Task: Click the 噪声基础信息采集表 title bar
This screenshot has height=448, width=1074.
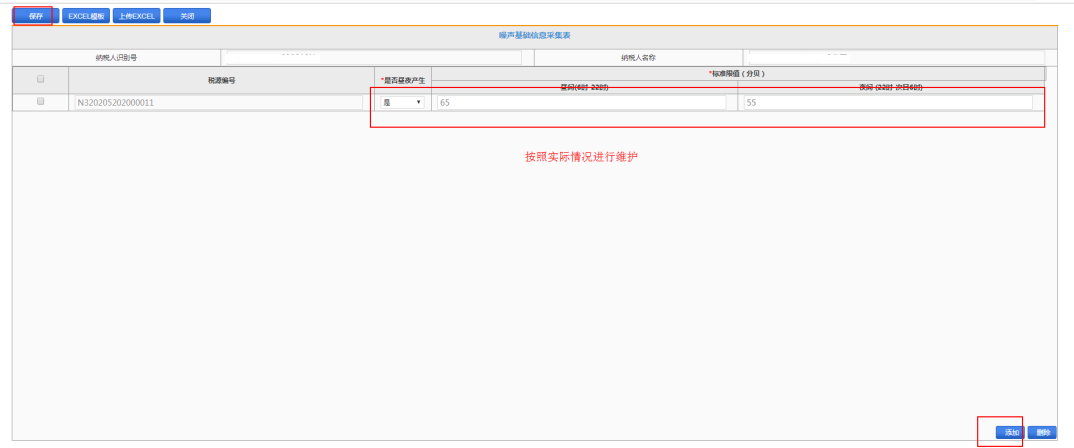Action: 534,35
